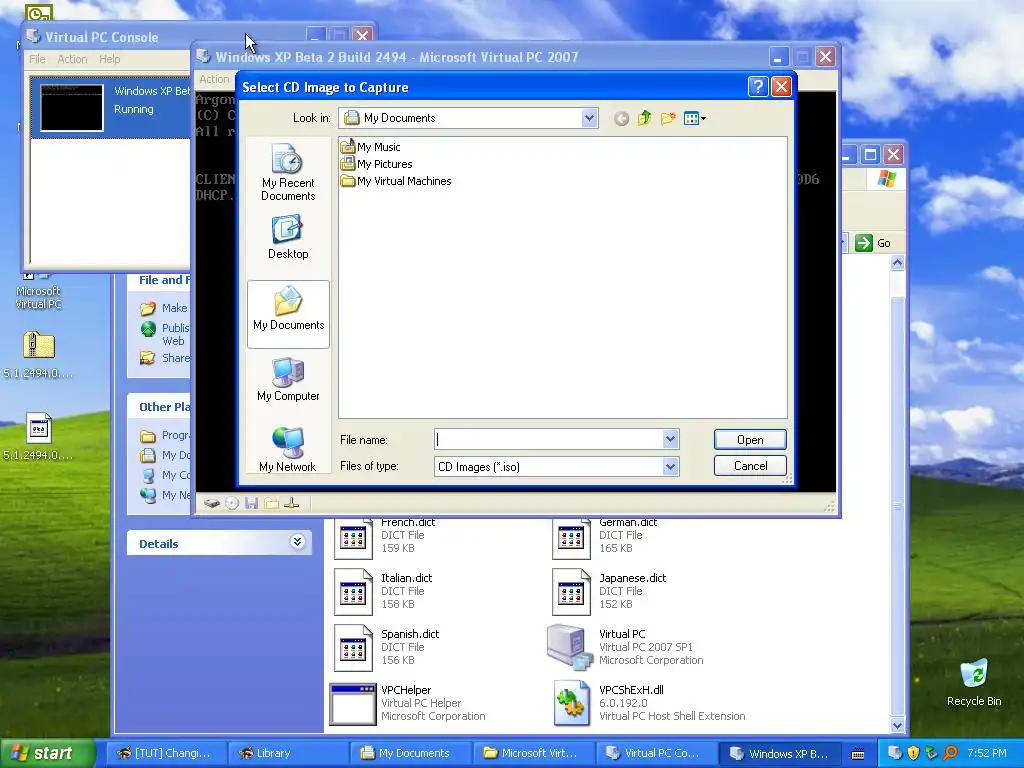The image size is (1024, 768).
Task: Open the View Menu in file dialog
Action: pyautogui.click(x=694, y=118)
